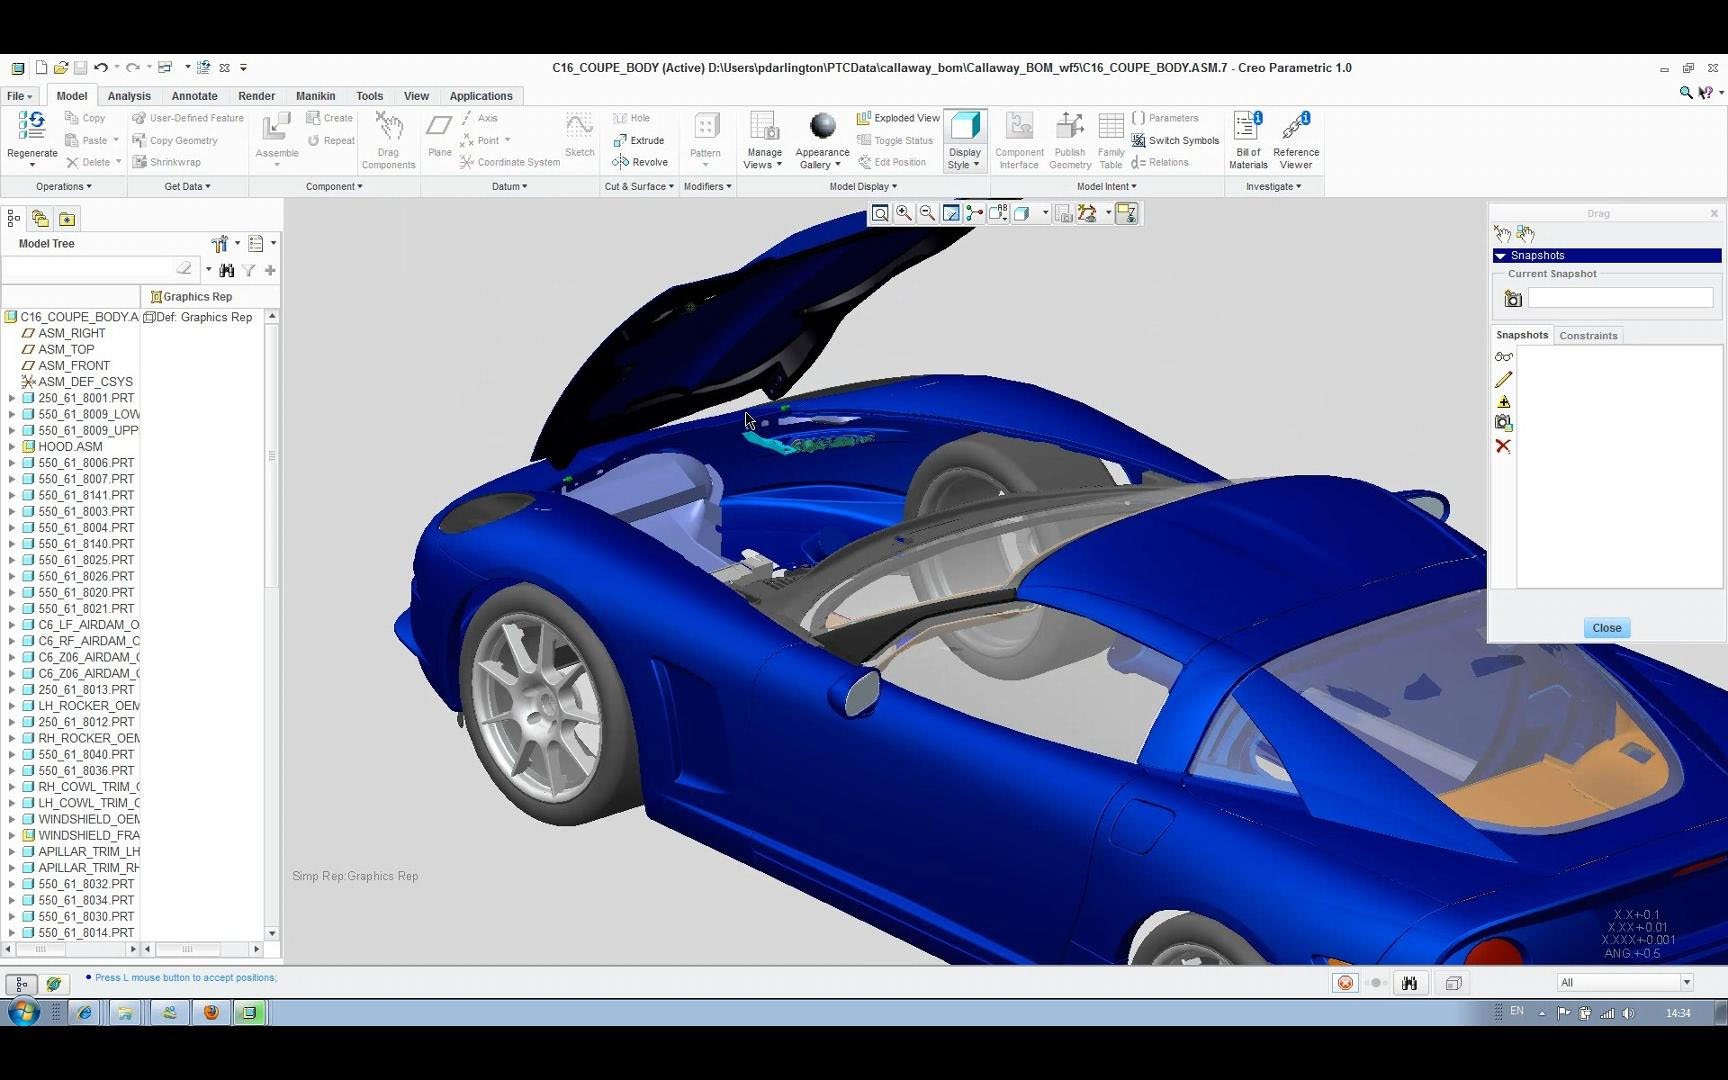
Task: Click the Revolve button
Action: pyautogui.click(x=640, y=162)
